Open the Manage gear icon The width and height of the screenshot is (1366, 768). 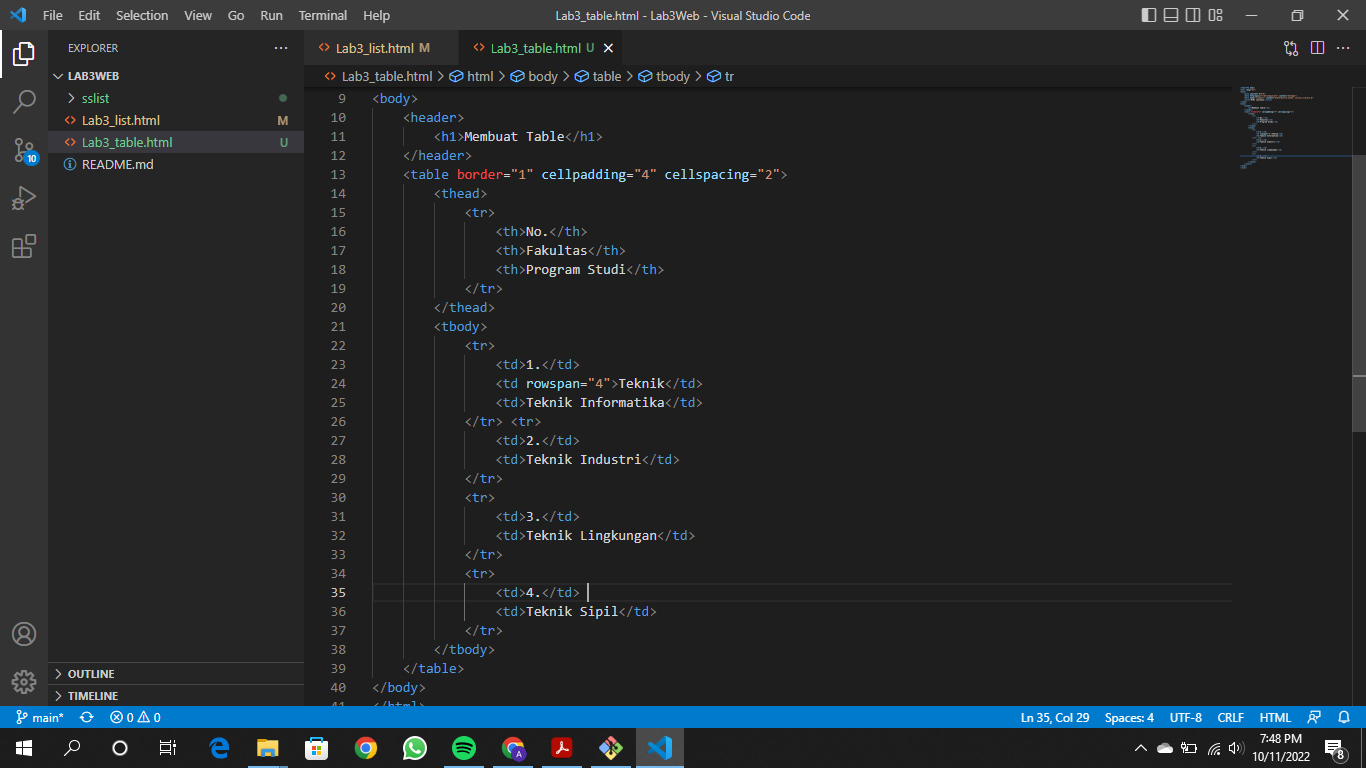click(x=24, y=682)
